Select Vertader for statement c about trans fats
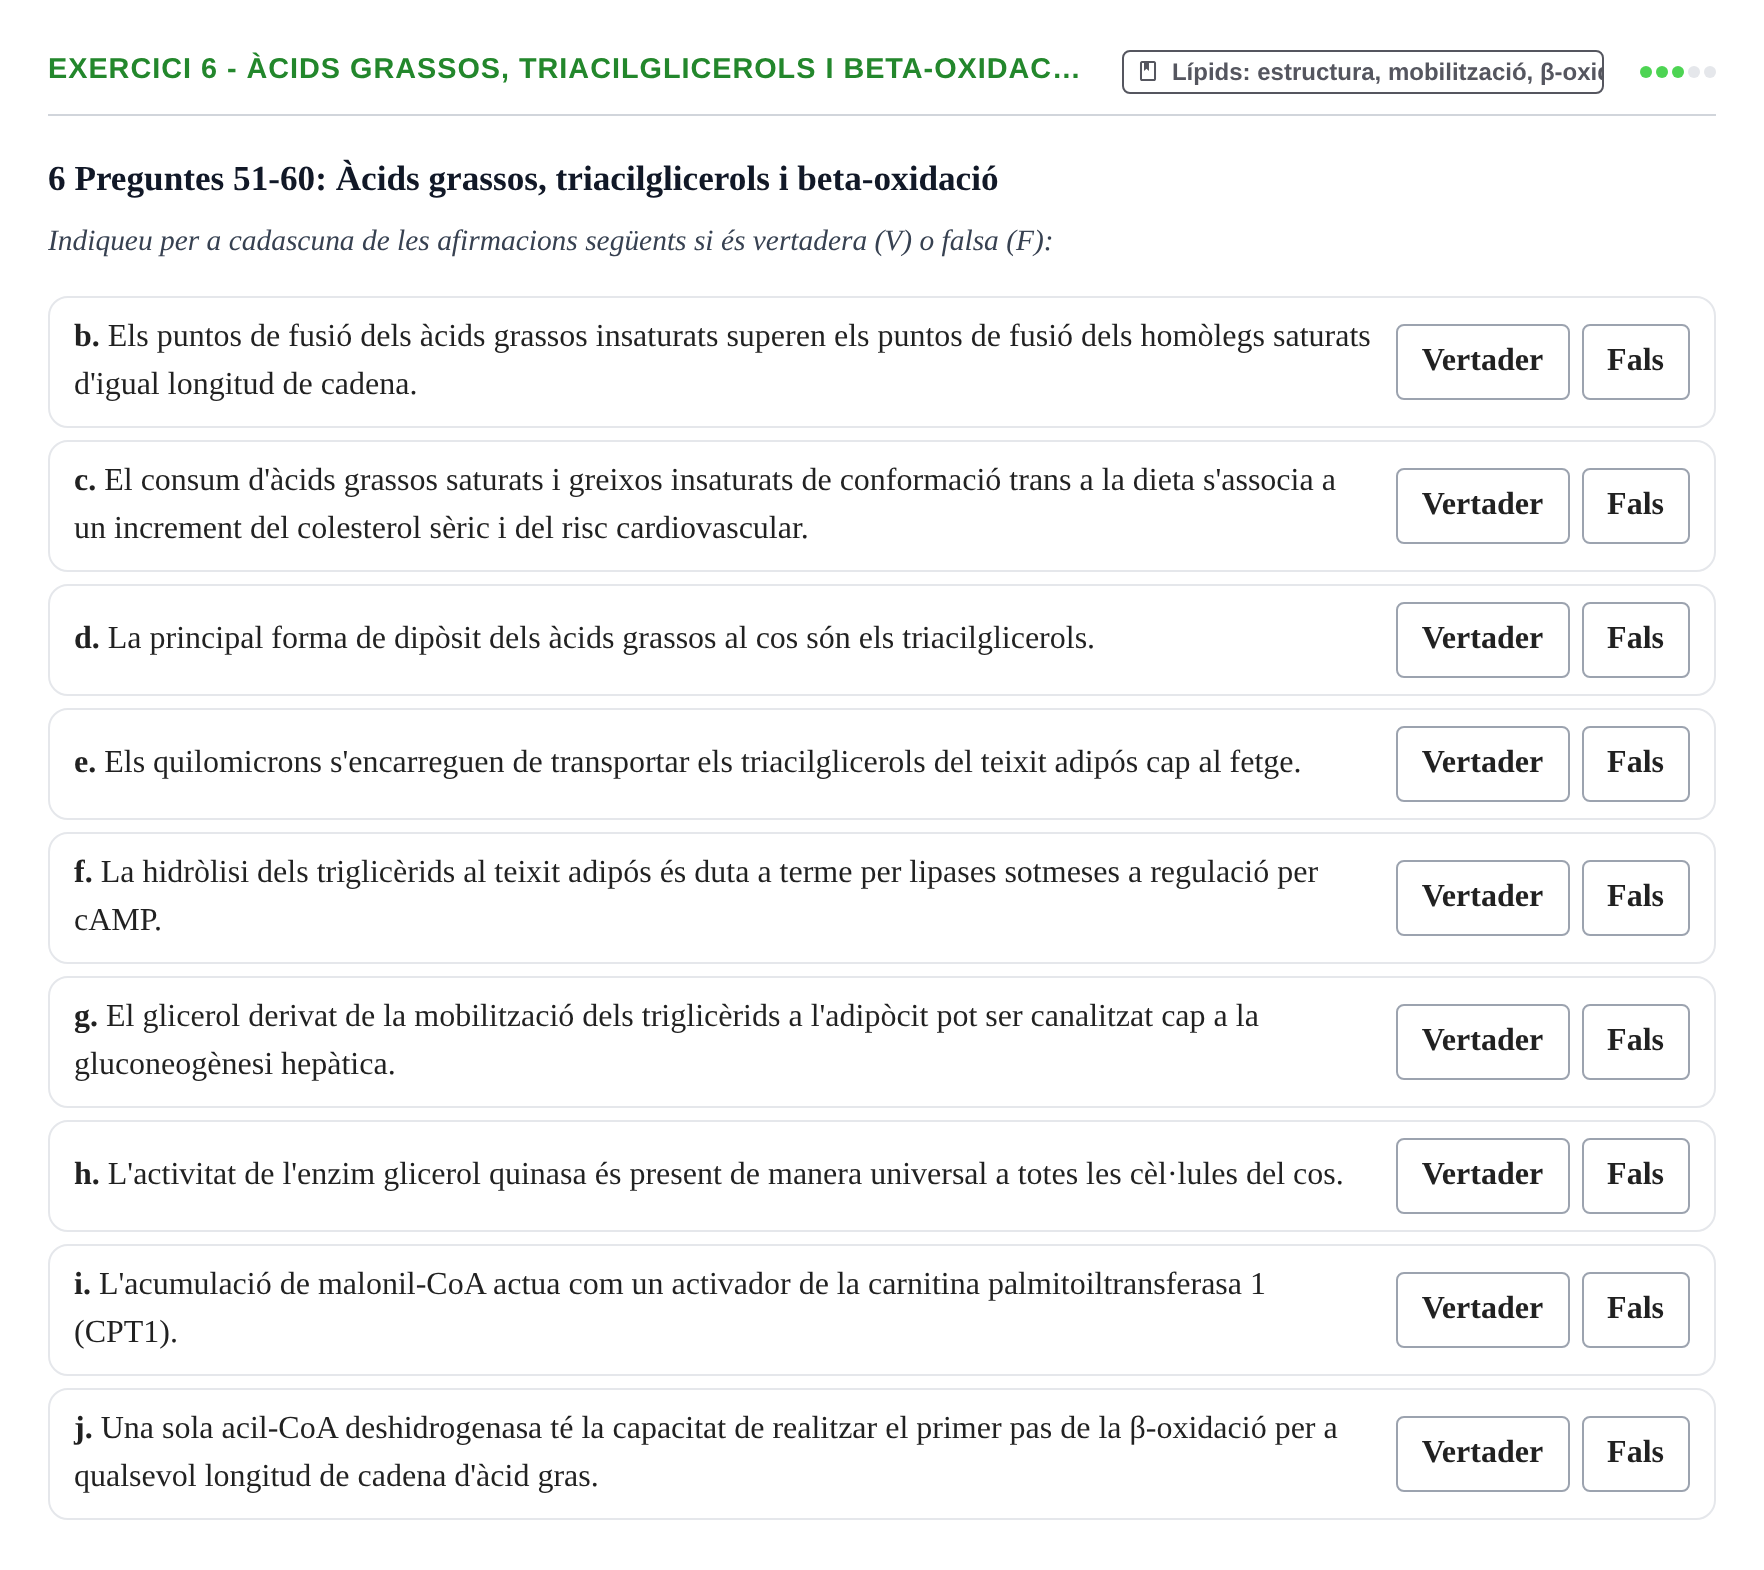Screen dimensions: 1764x1570 (1482, 505)
